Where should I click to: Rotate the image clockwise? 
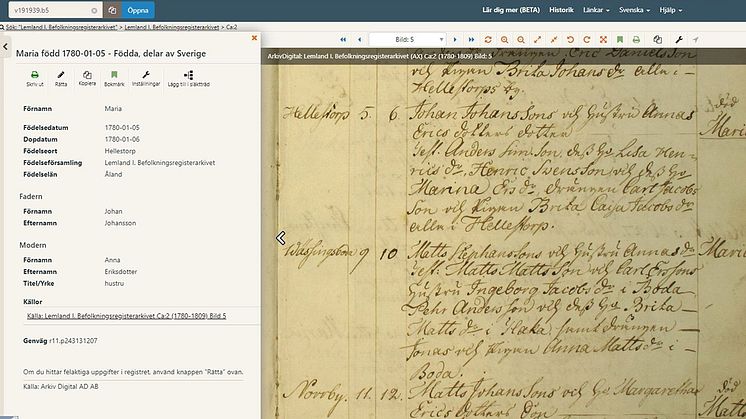click(586, 39)
